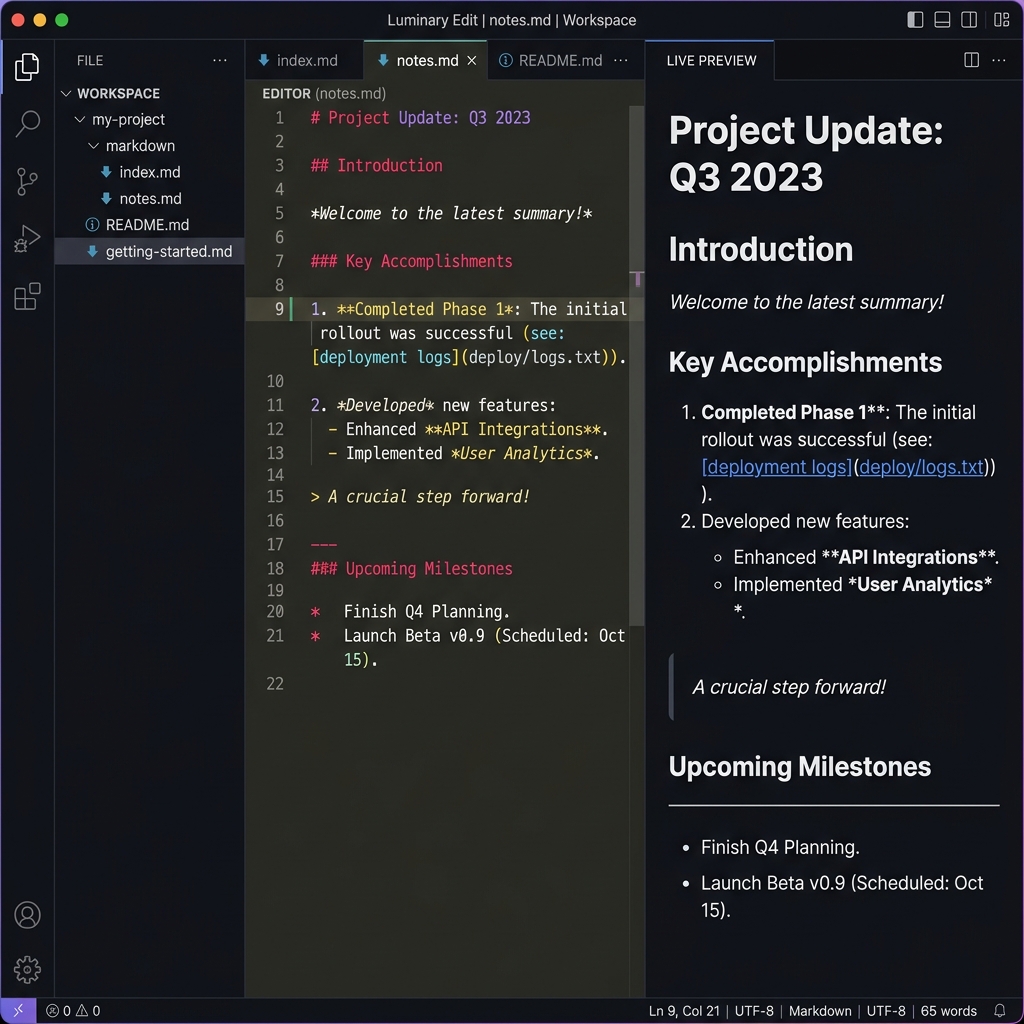Screen dimensions: 1024x1024
Task: Click line number 18 in the gutter
Action: [275, 568]
